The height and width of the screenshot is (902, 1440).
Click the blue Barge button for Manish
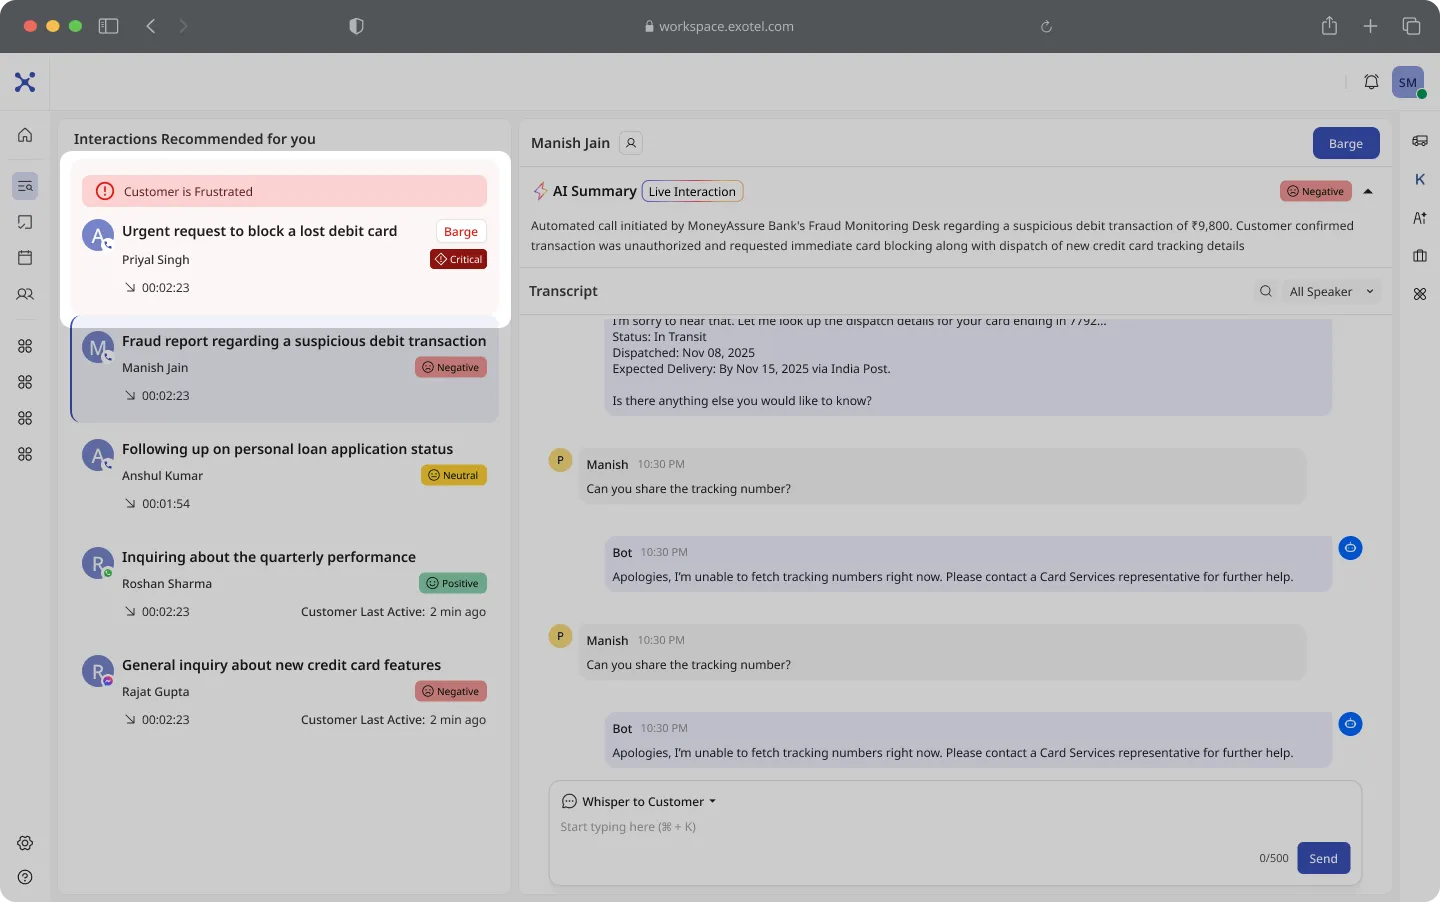[1346, 143]
